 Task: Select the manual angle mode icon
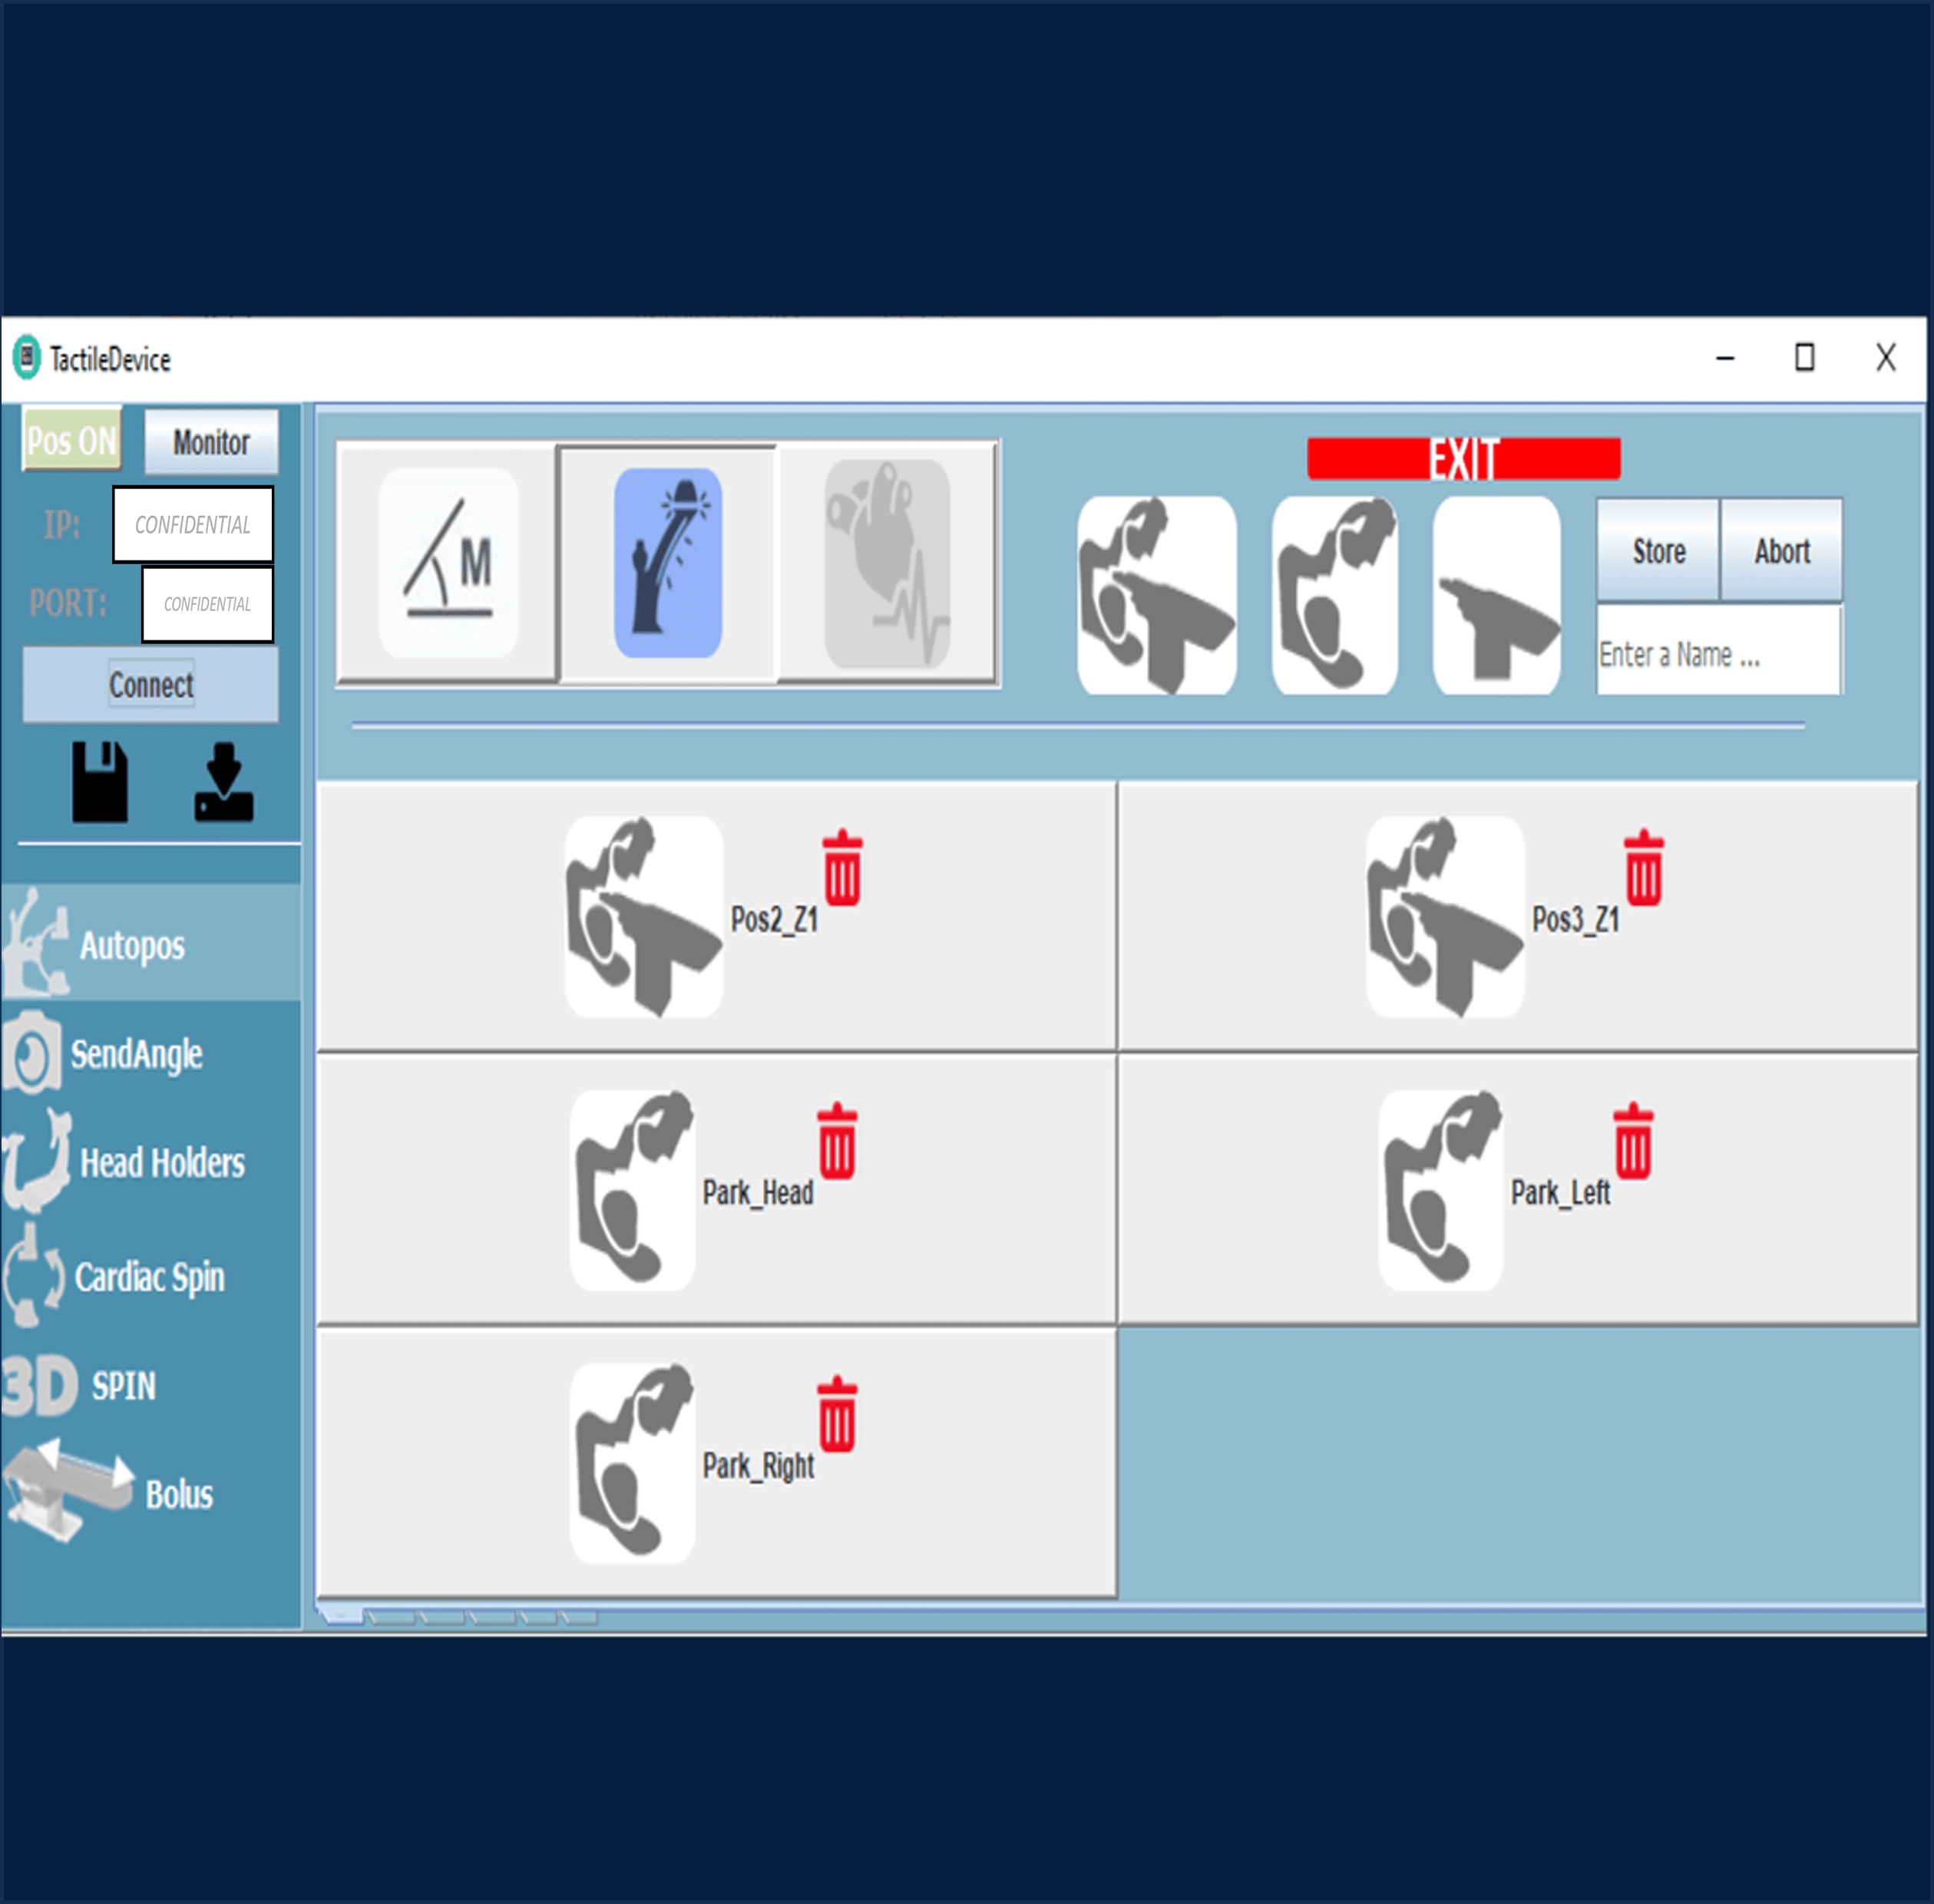pyautogui.click(x=448, y=563)
